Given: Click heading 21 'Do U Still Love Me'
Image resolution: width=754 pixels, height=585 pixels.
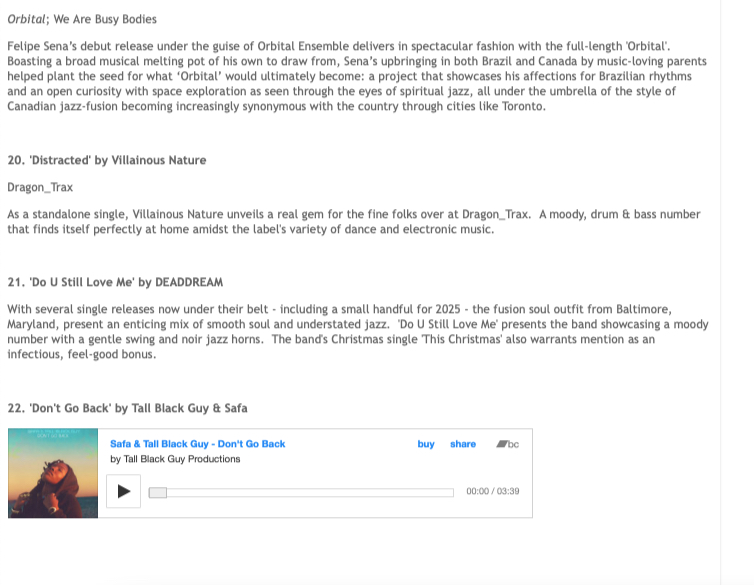Looking at the screenshot, I should [x=115, y=282].
